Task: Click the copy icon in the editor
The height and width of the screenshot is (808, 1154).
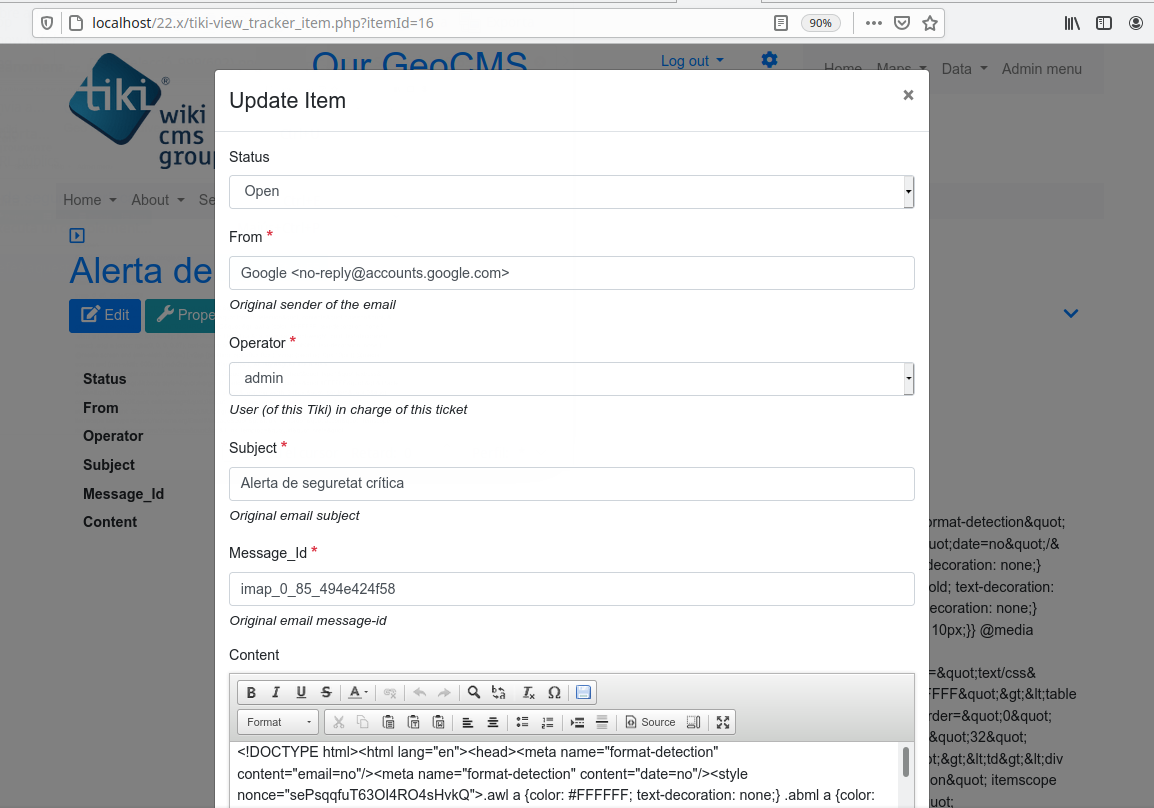Action: click(x=363, y=723)
